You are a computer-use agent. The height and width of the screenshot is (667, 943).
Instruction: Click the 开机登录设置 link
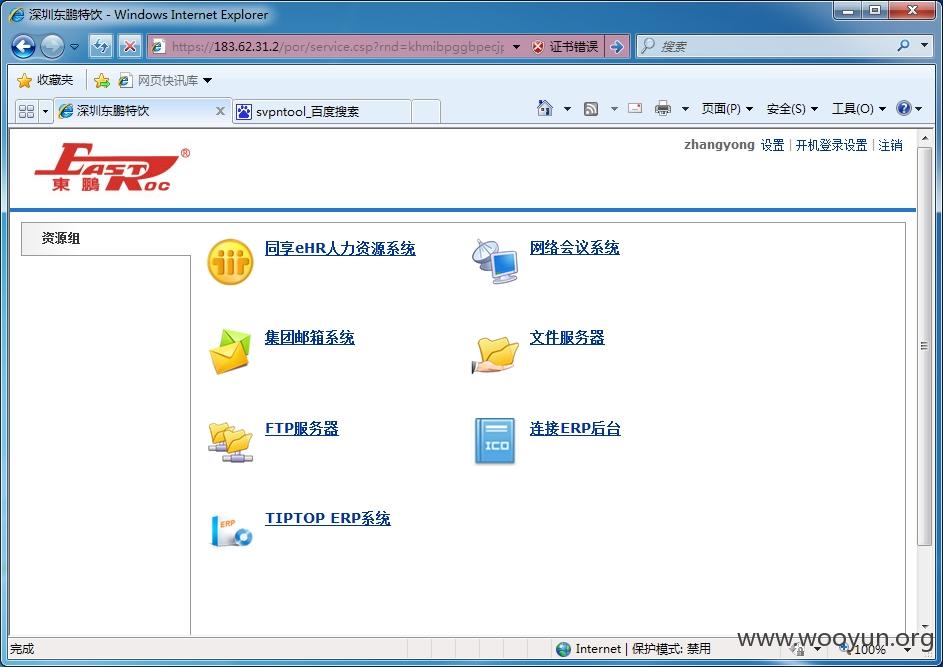click(x=831, y=145)
